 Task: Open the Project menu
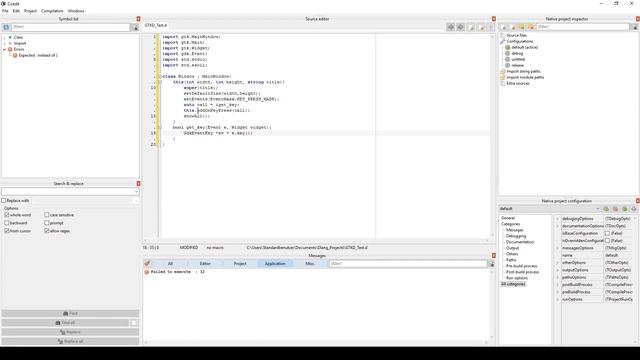[31, 11]
